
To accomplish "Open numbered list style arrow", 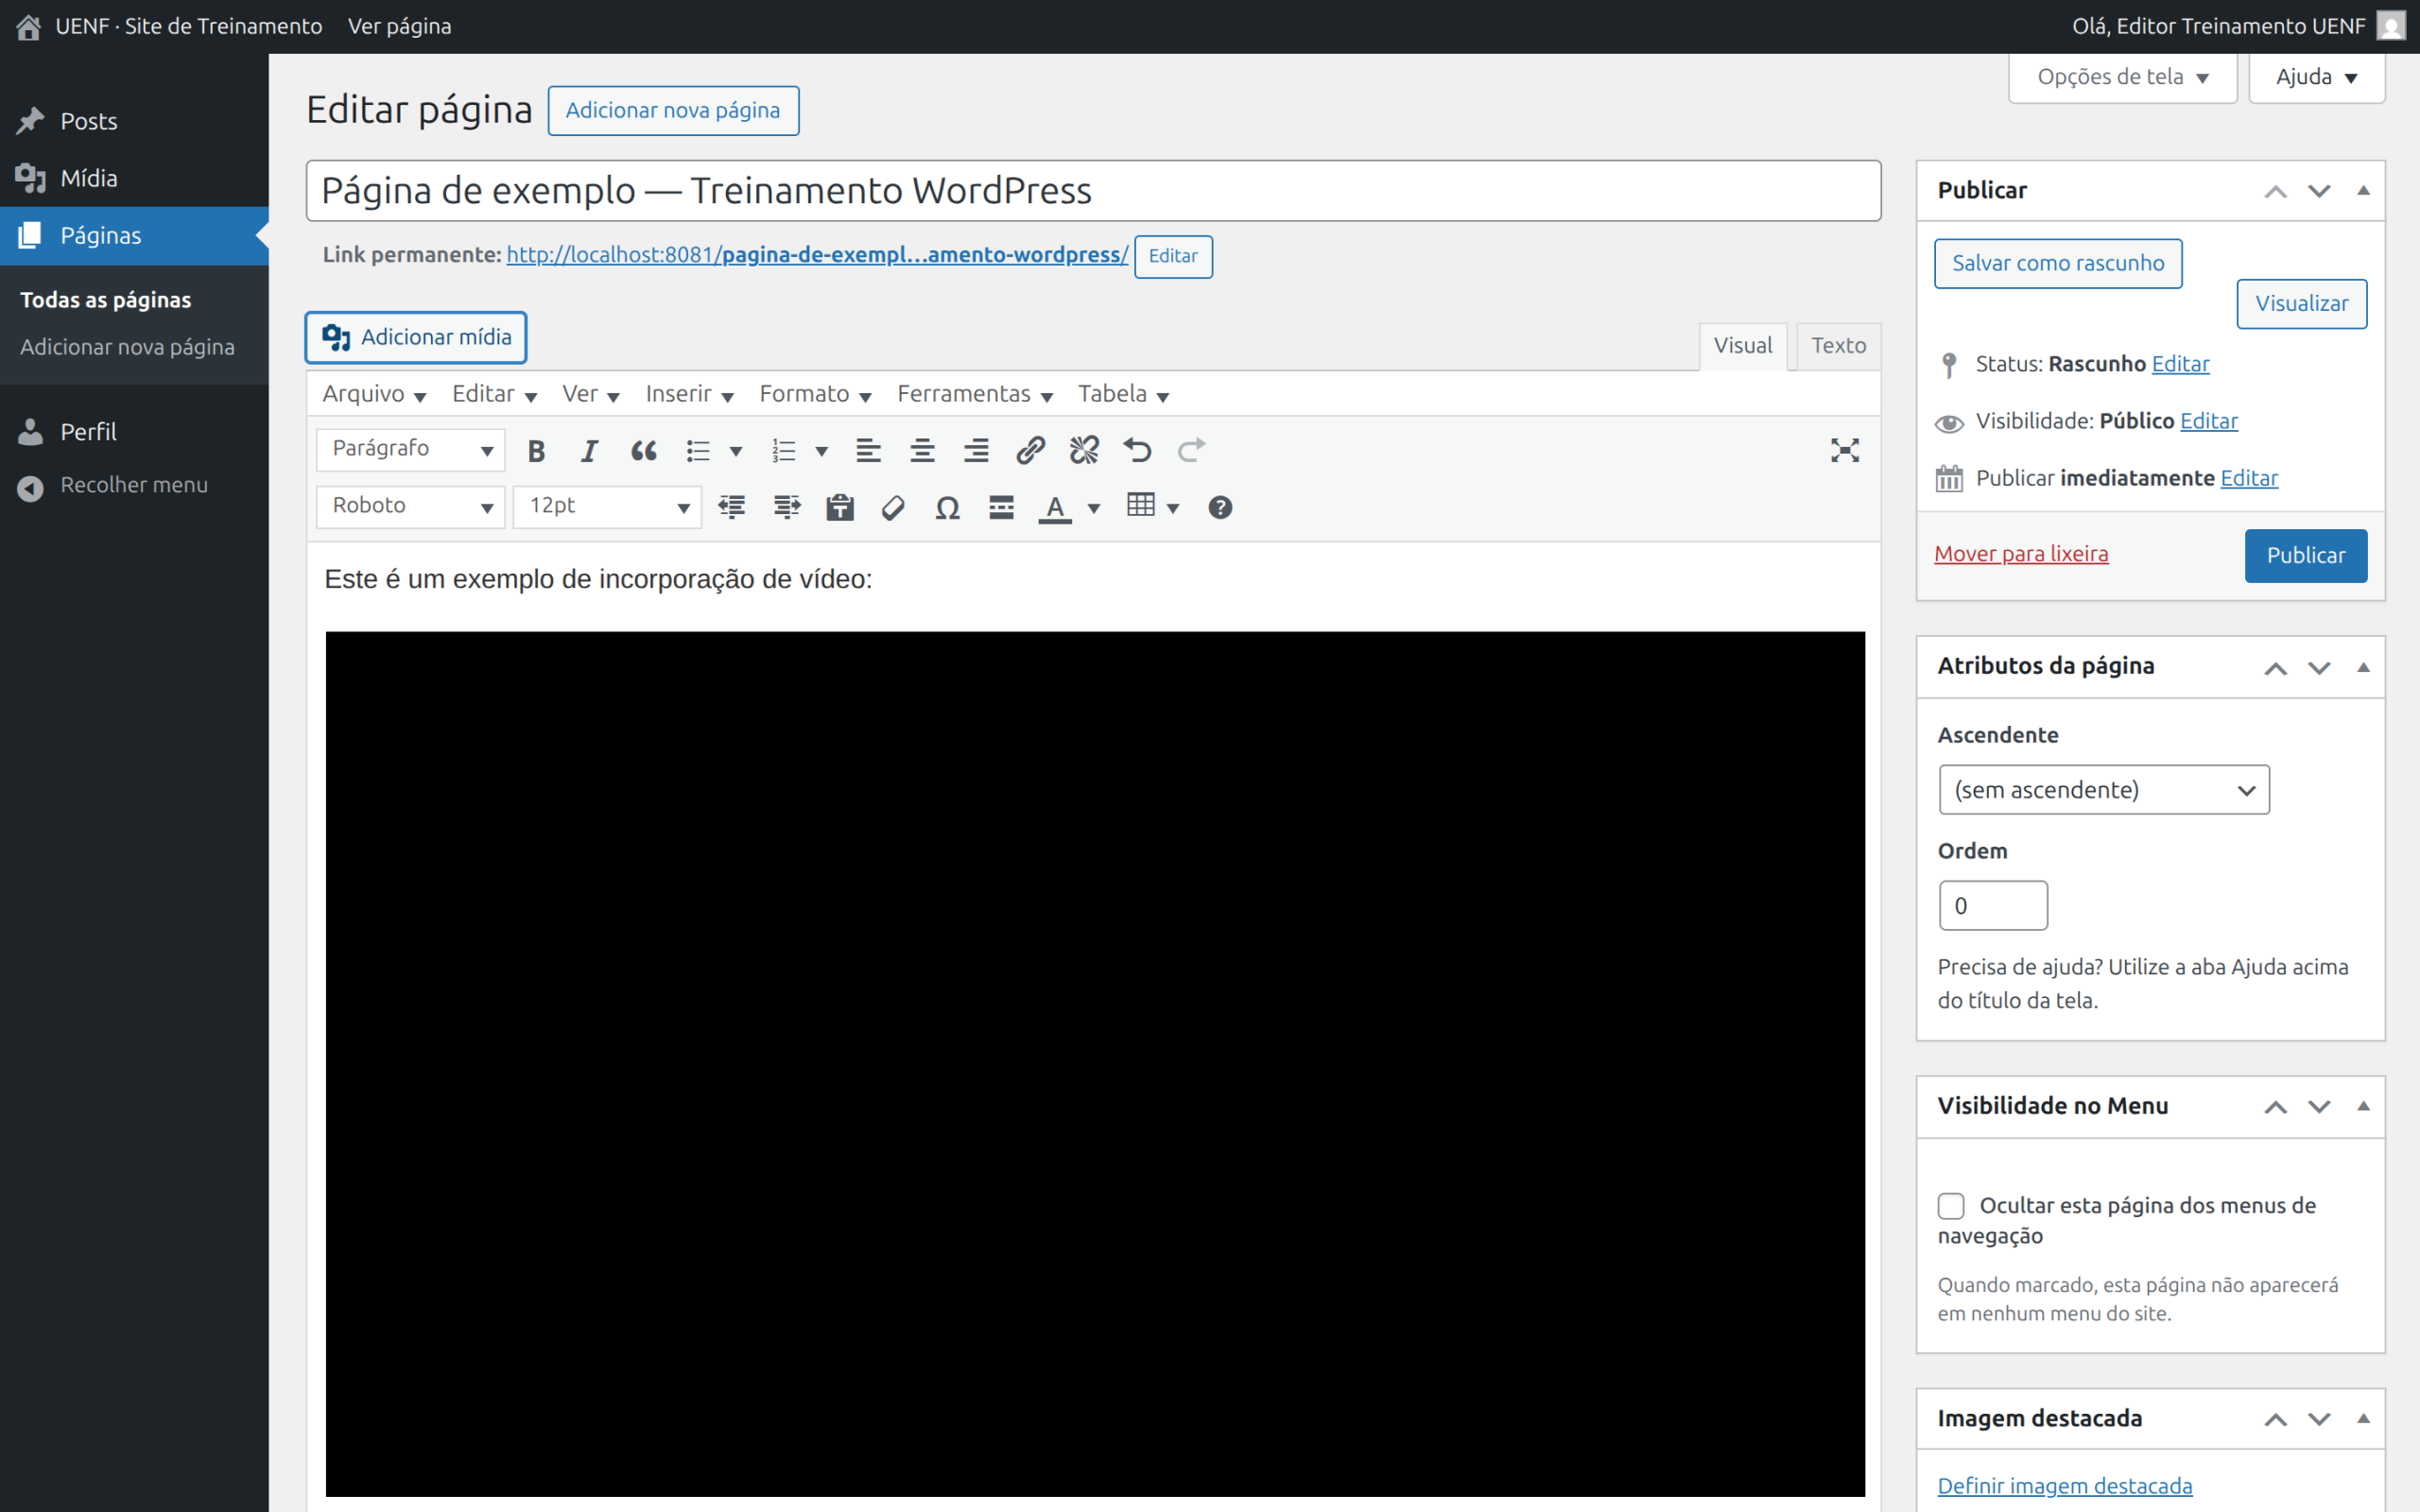I will 822,452.
